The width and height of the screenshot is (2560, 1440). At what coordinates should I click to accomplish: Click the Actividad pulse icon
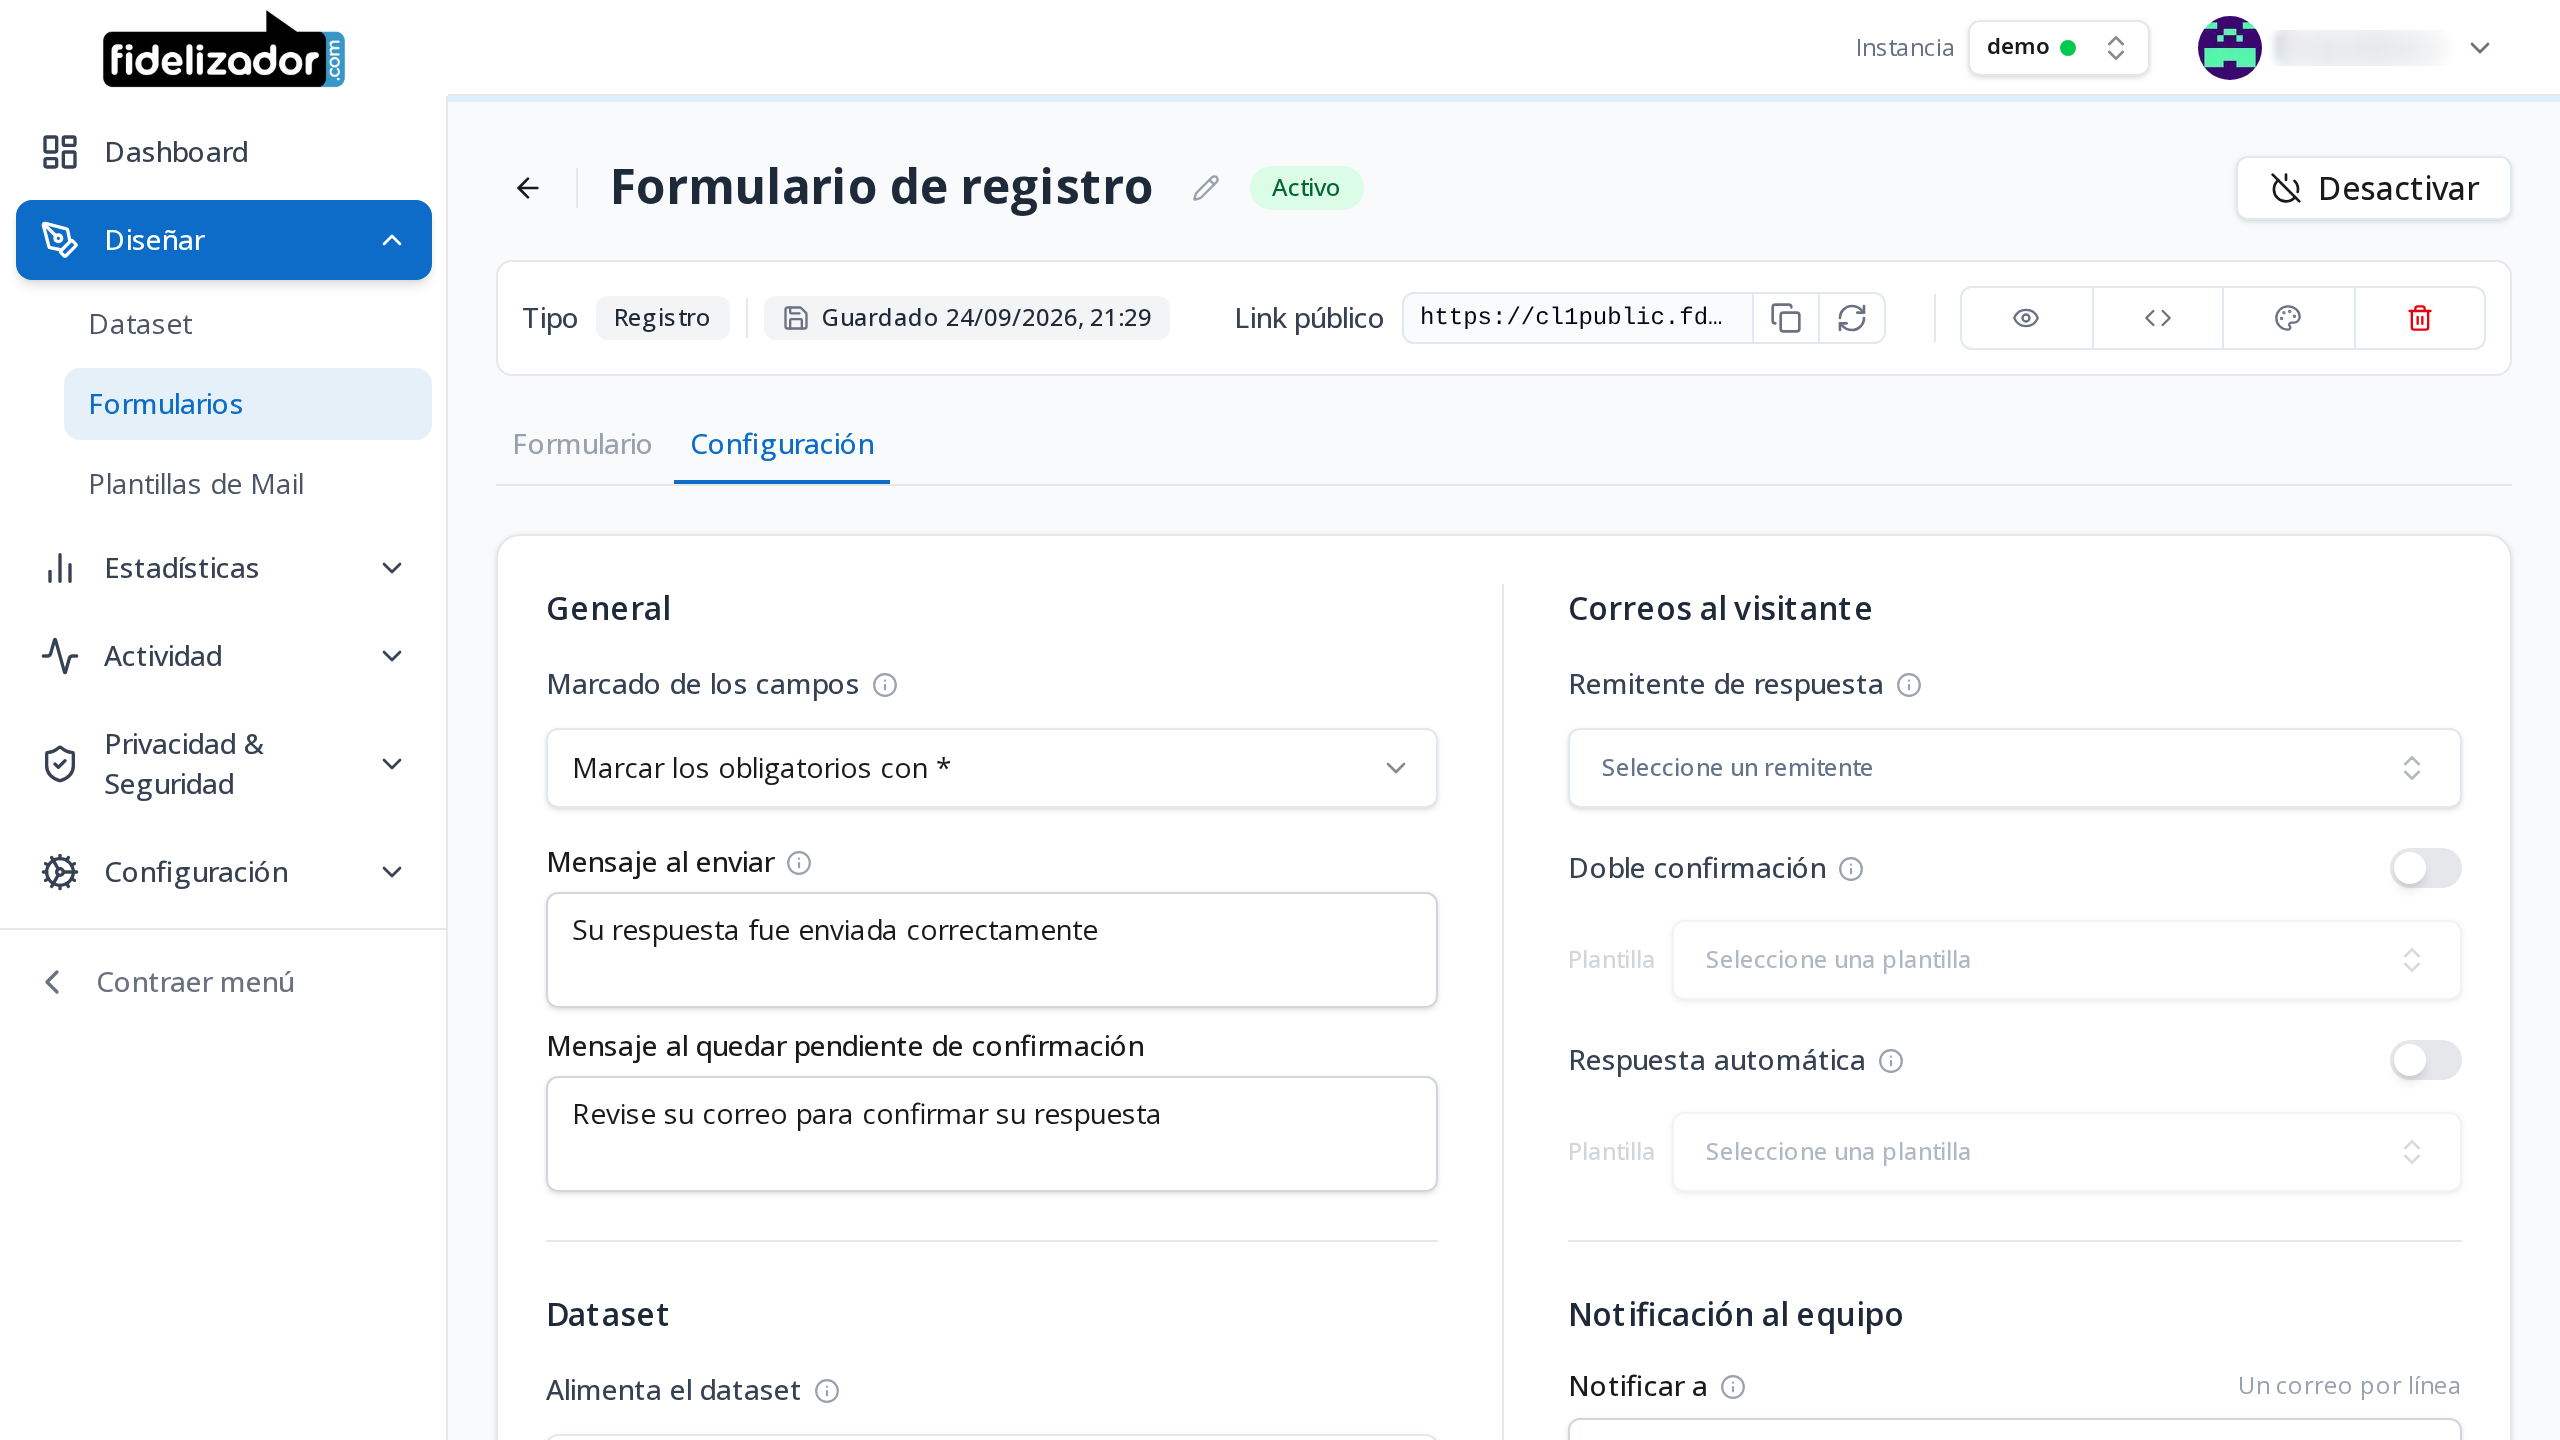pyautogui.click(x=60, y=656)
